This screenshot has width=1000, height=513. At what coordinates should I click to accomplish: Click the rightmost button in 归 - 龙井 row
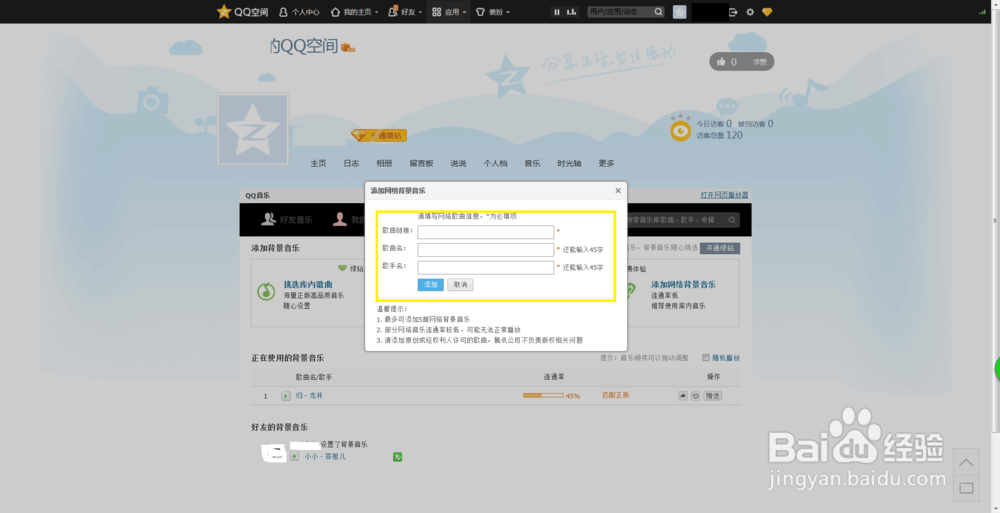[712, 396]
